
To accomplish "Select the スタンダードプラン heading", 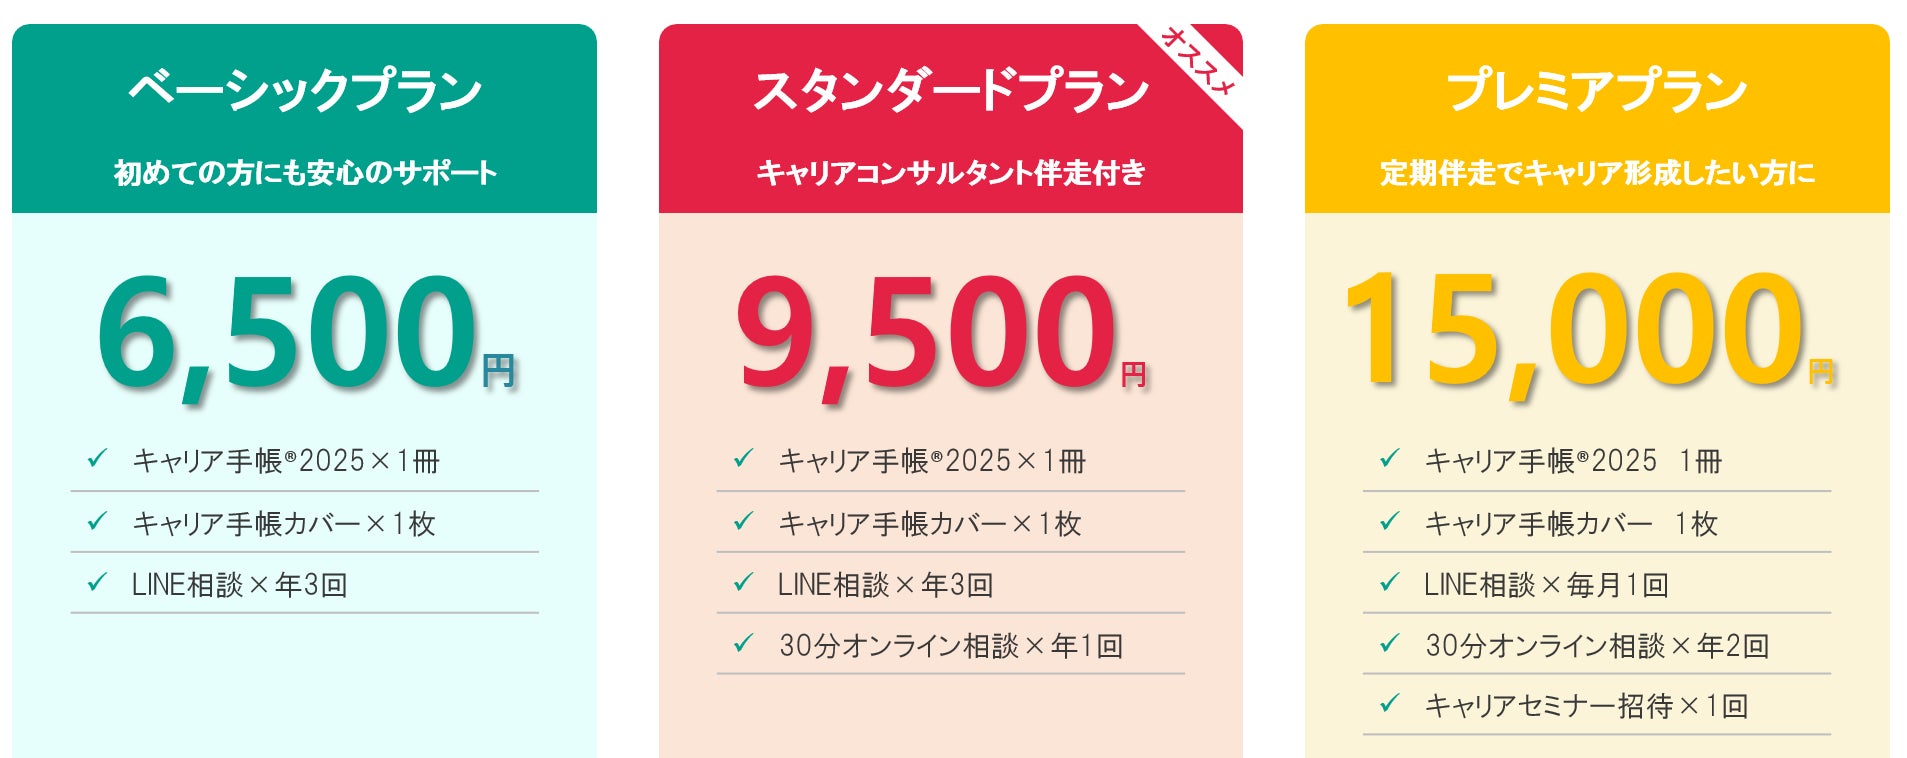I will 950,90.
